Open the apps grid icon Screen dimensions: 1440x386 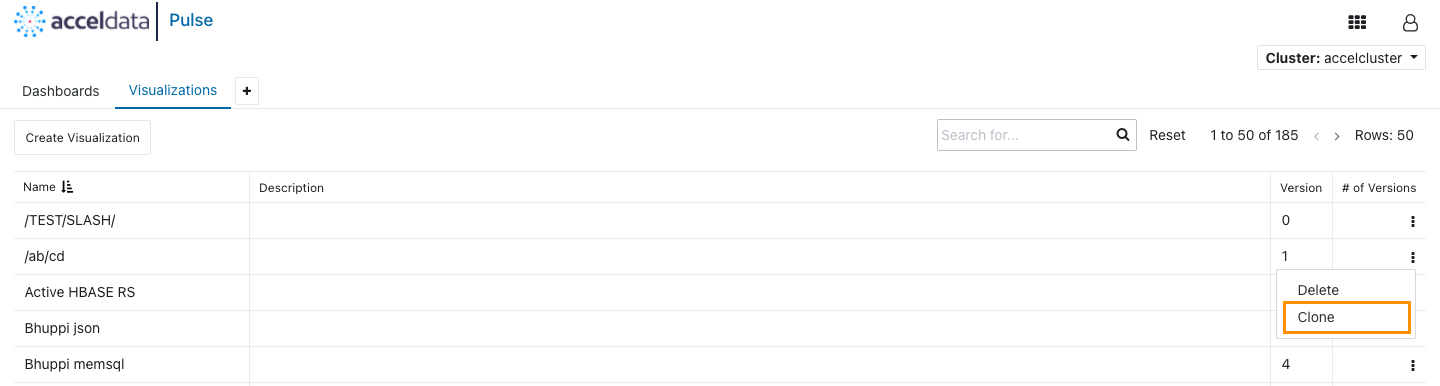coord(1357,22)
